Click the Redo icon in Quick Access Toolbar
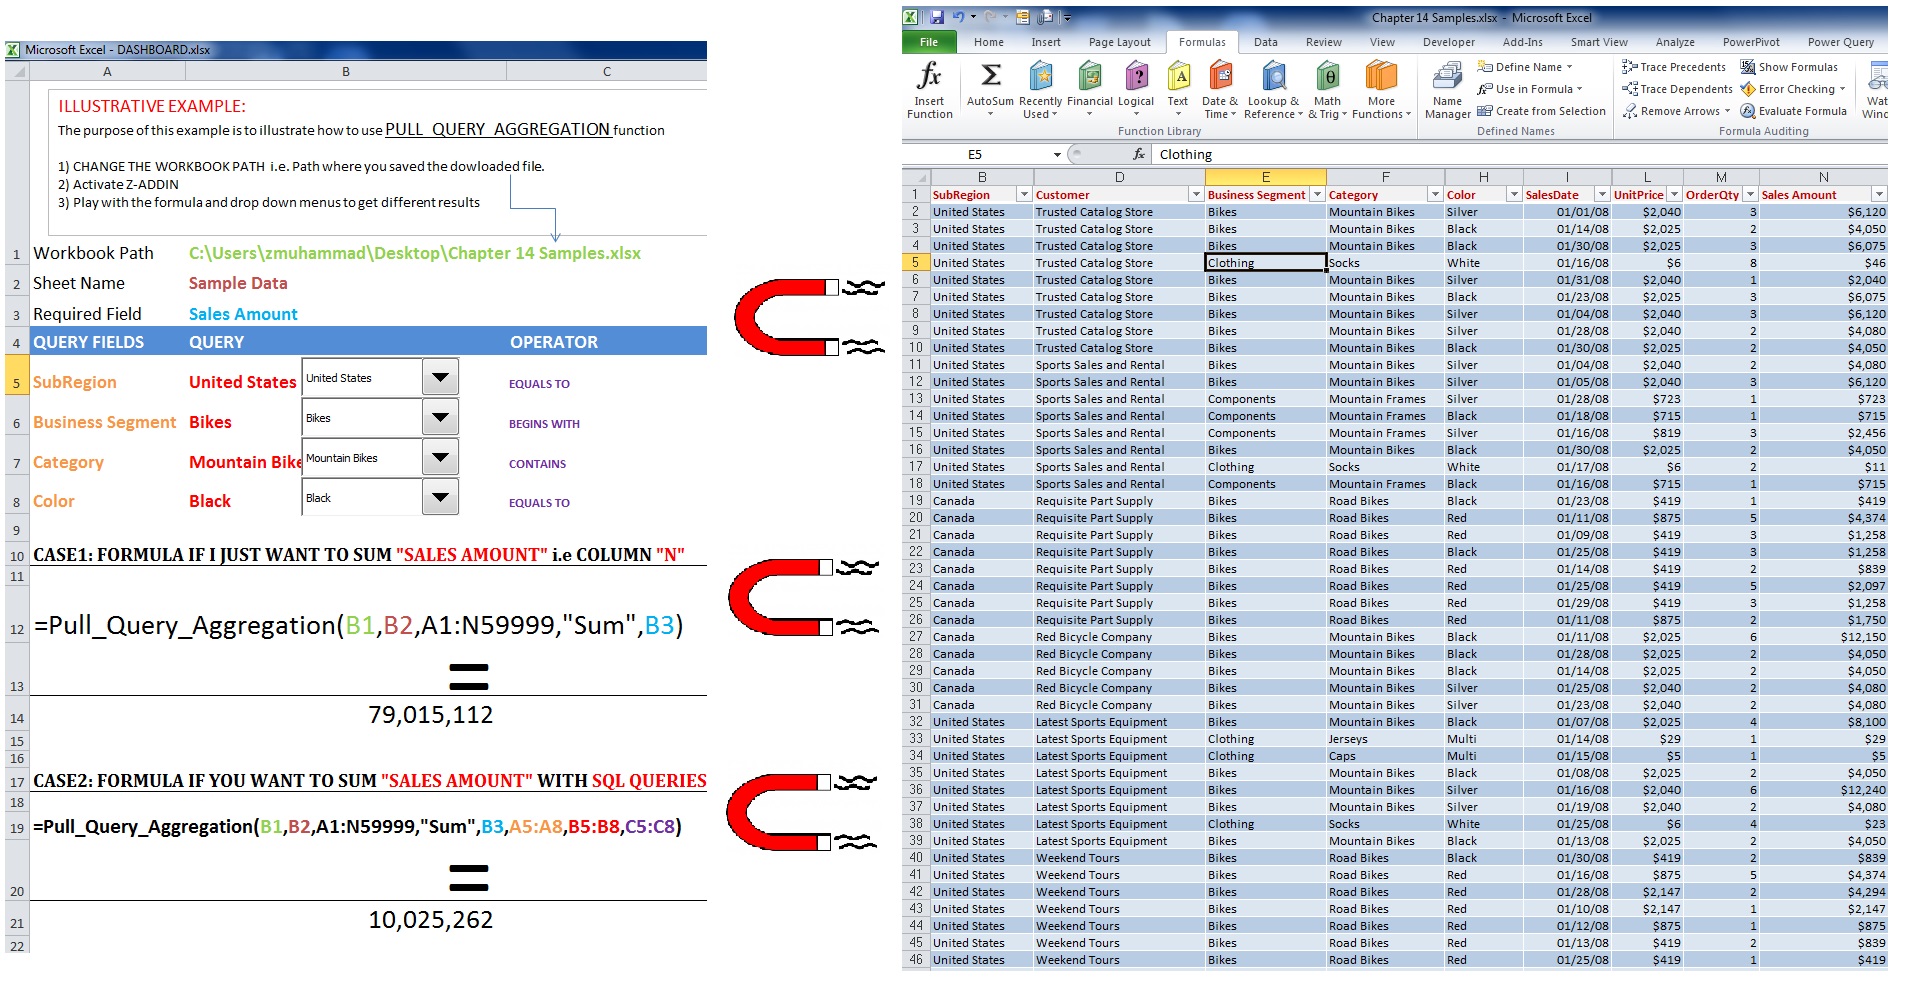The height and width of the screenshot is (991, 1906). click(990, 17)
